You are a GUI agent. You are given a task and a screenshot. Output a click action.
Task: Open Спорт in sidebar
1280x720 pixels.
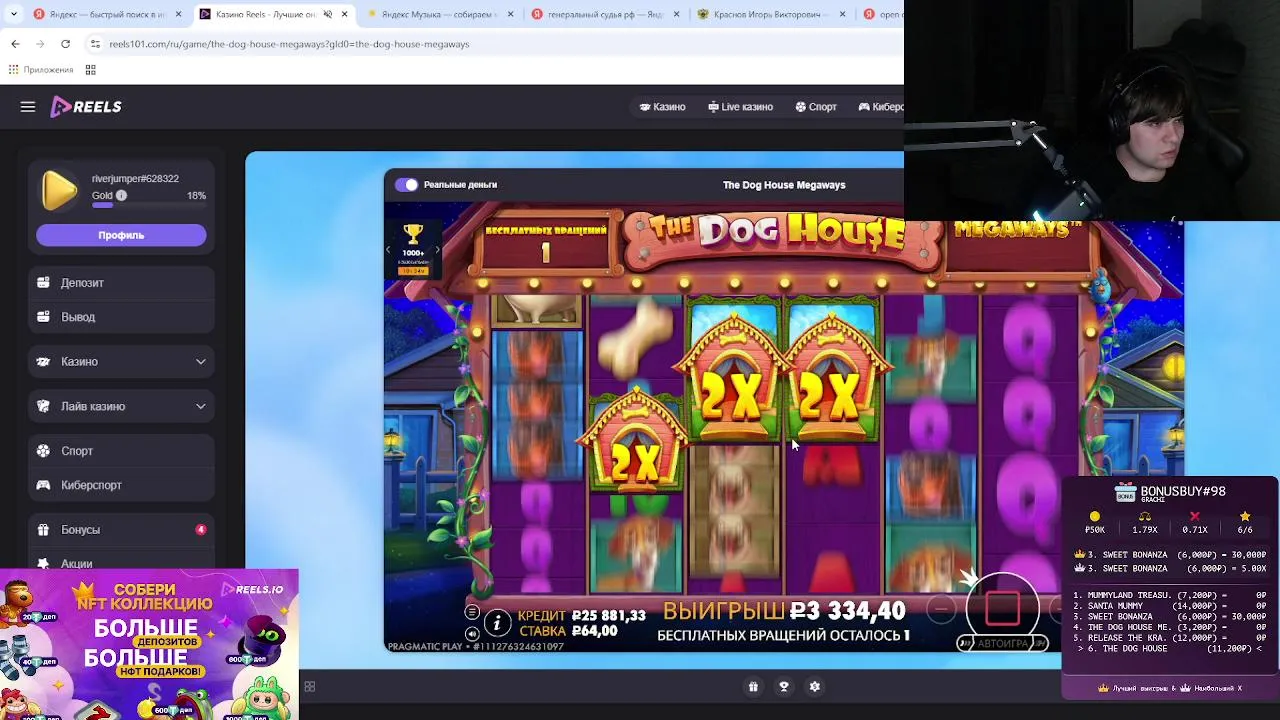(x=121, y=451)
